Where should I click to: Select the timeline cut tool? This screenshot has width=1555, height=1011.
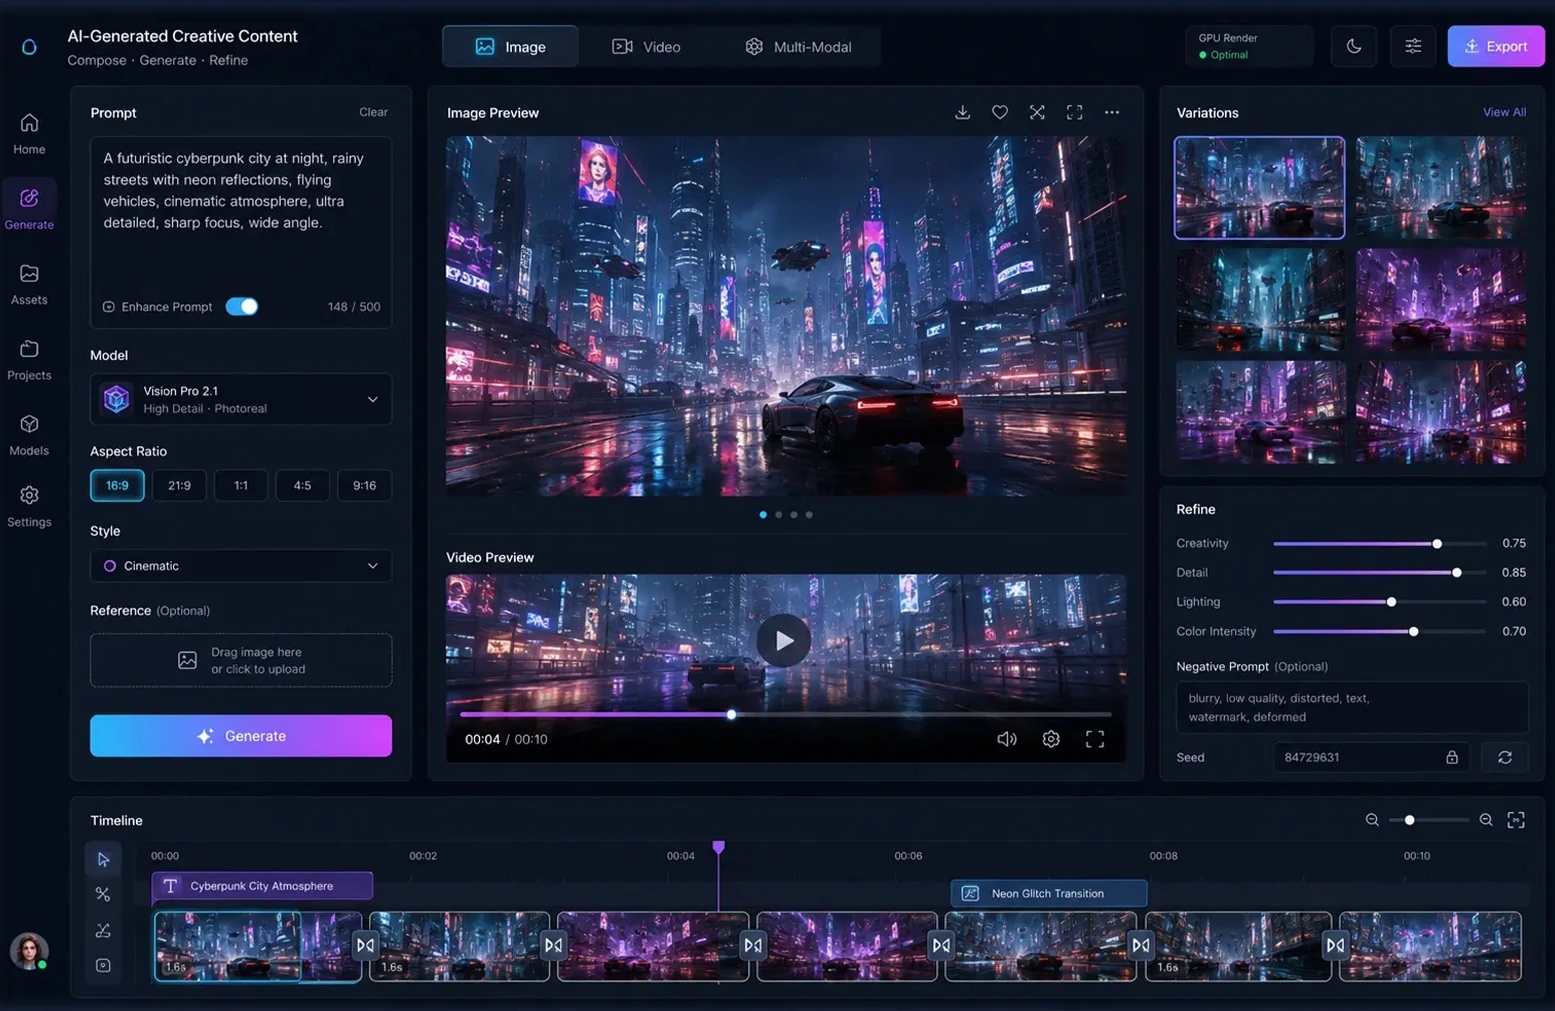(103, 894)
